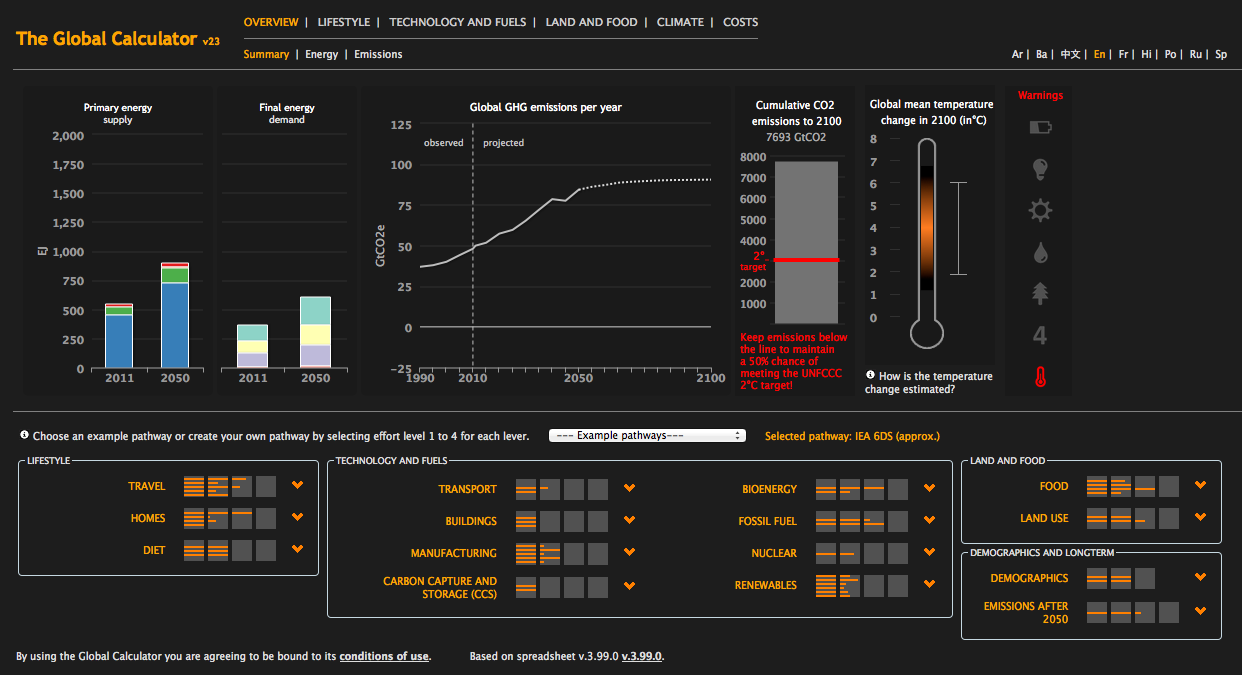
Task: Expand the Emissions After 2050 lever
Action: [1200, 611]
